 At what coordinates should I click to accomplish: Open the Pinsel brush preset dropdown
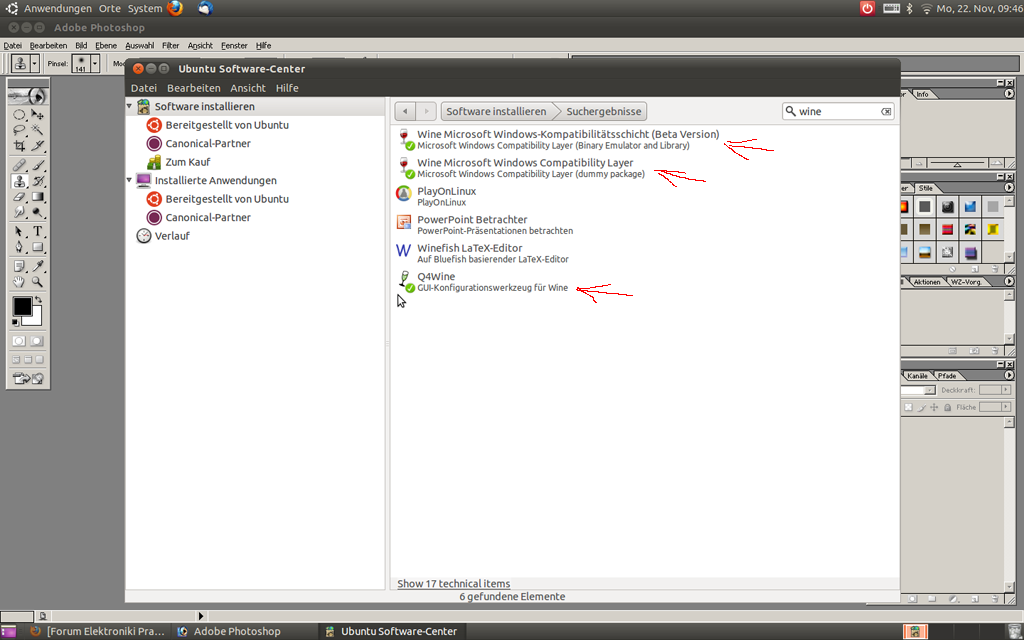click(95, 63)
